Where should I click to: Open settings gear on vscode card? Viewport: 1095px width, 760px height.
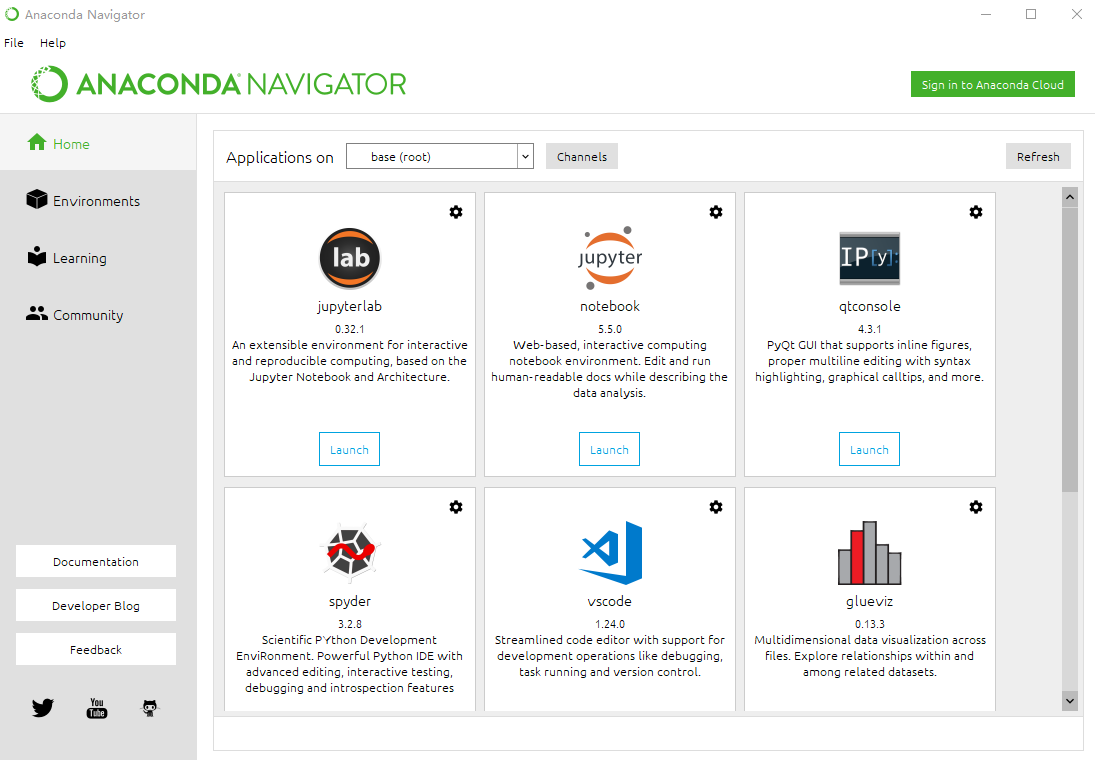(716, 507)
